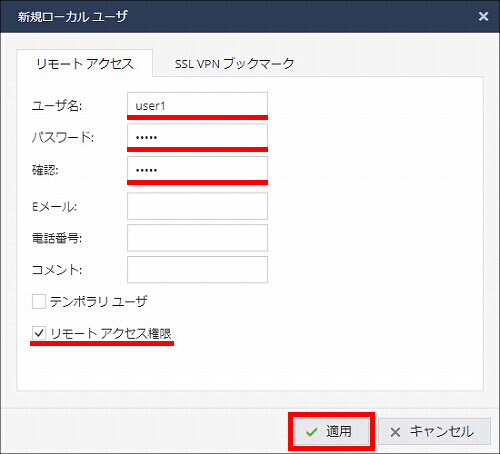Click the 適用 button

point(331,431)
